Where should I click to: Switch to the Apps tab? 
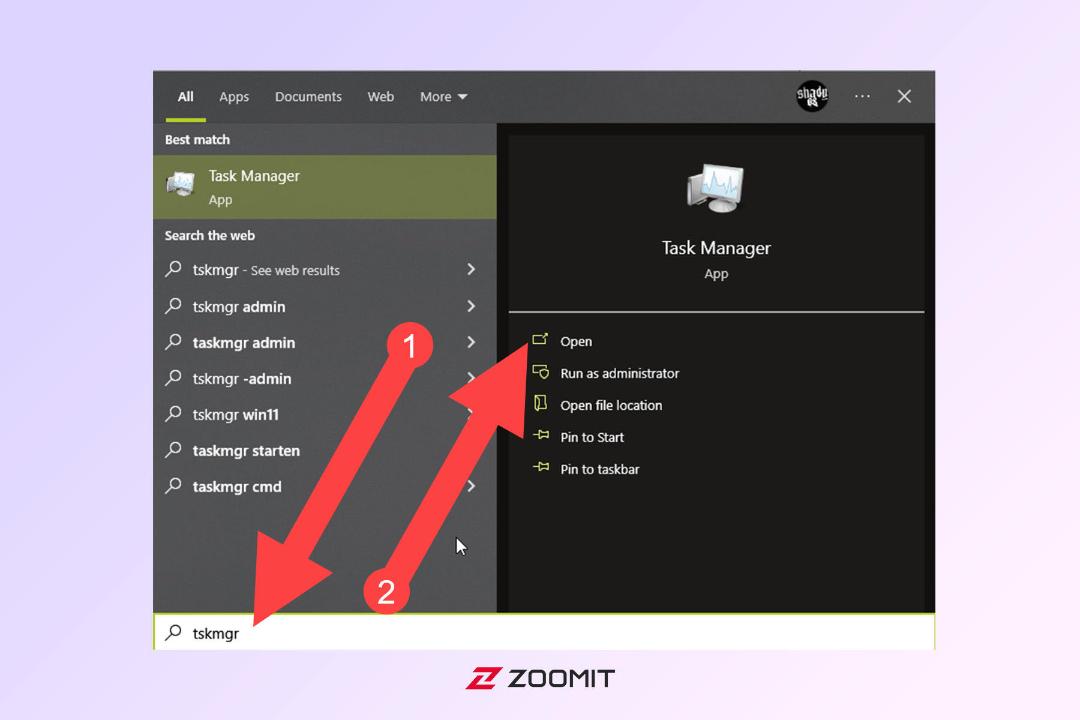(x=234, y=96)
